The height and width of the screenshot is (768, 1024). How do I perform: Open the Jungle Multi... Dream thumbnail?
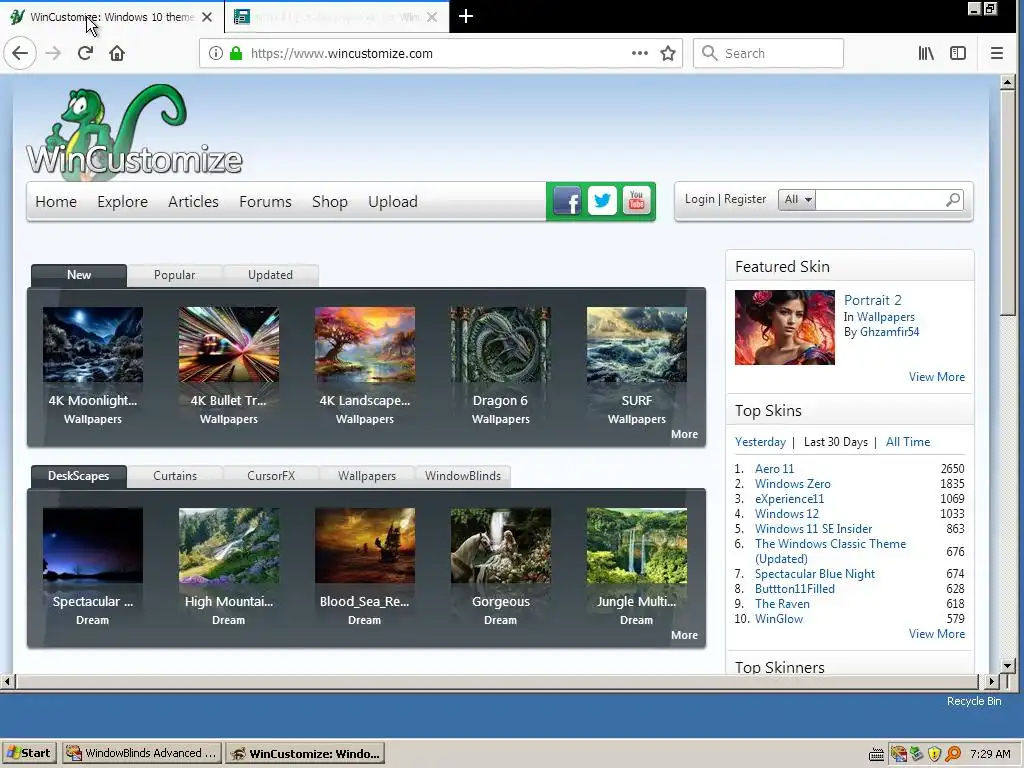pyautogui.click(x=637, y=545)
